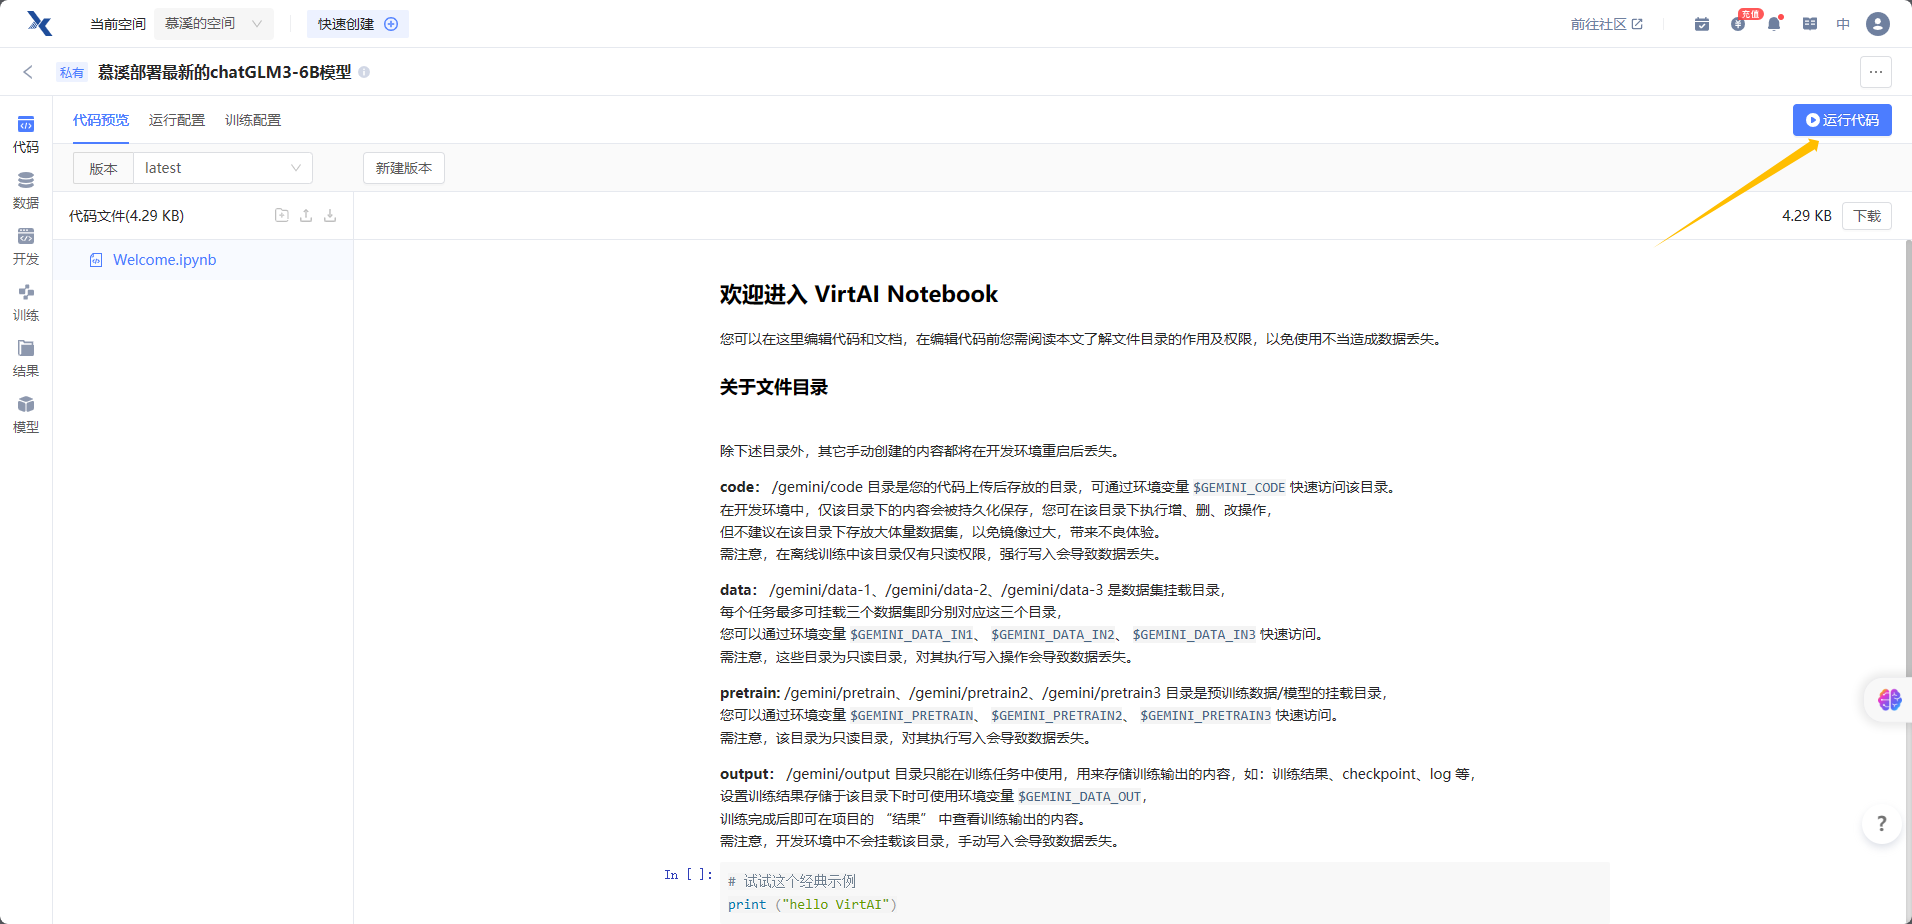Select the 结果 sidebar section
Screen dimensions: 1912x924
pos(26,359)
